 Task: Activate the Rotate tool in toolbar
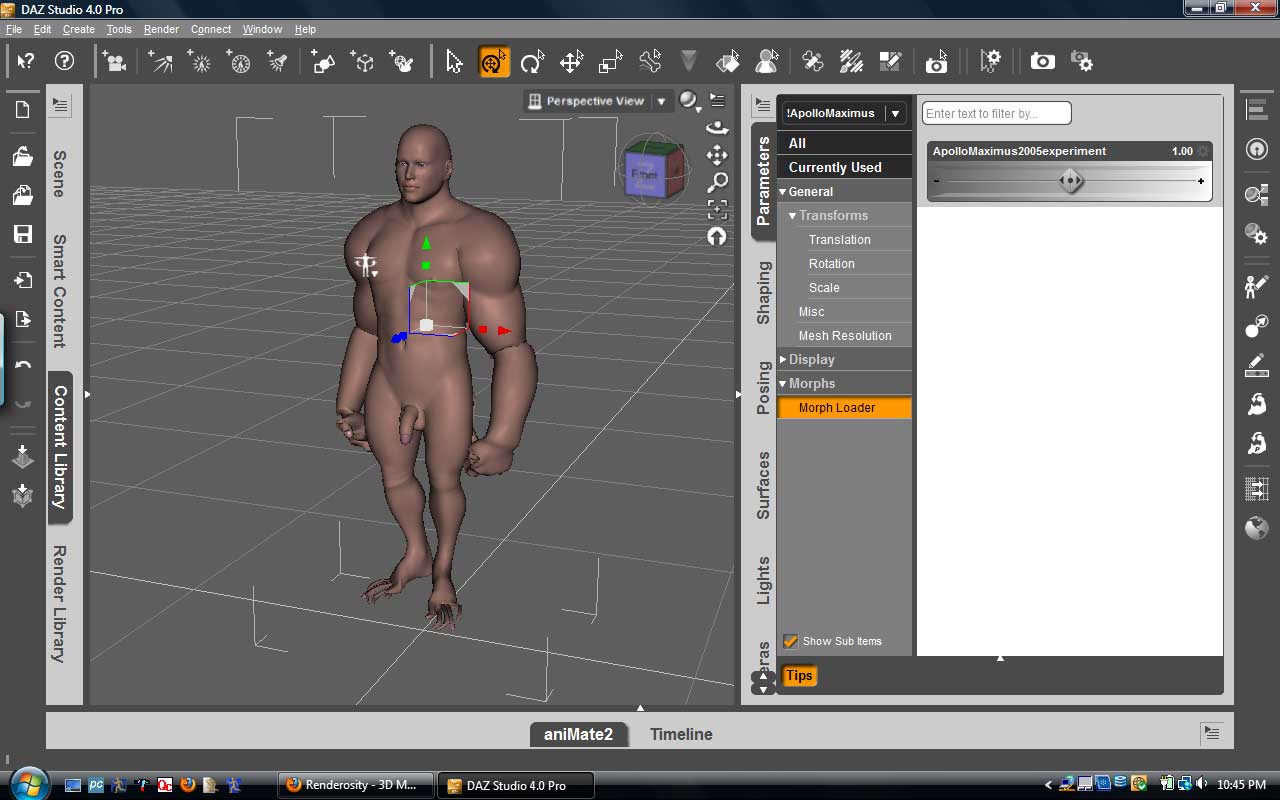coord(532,62)
